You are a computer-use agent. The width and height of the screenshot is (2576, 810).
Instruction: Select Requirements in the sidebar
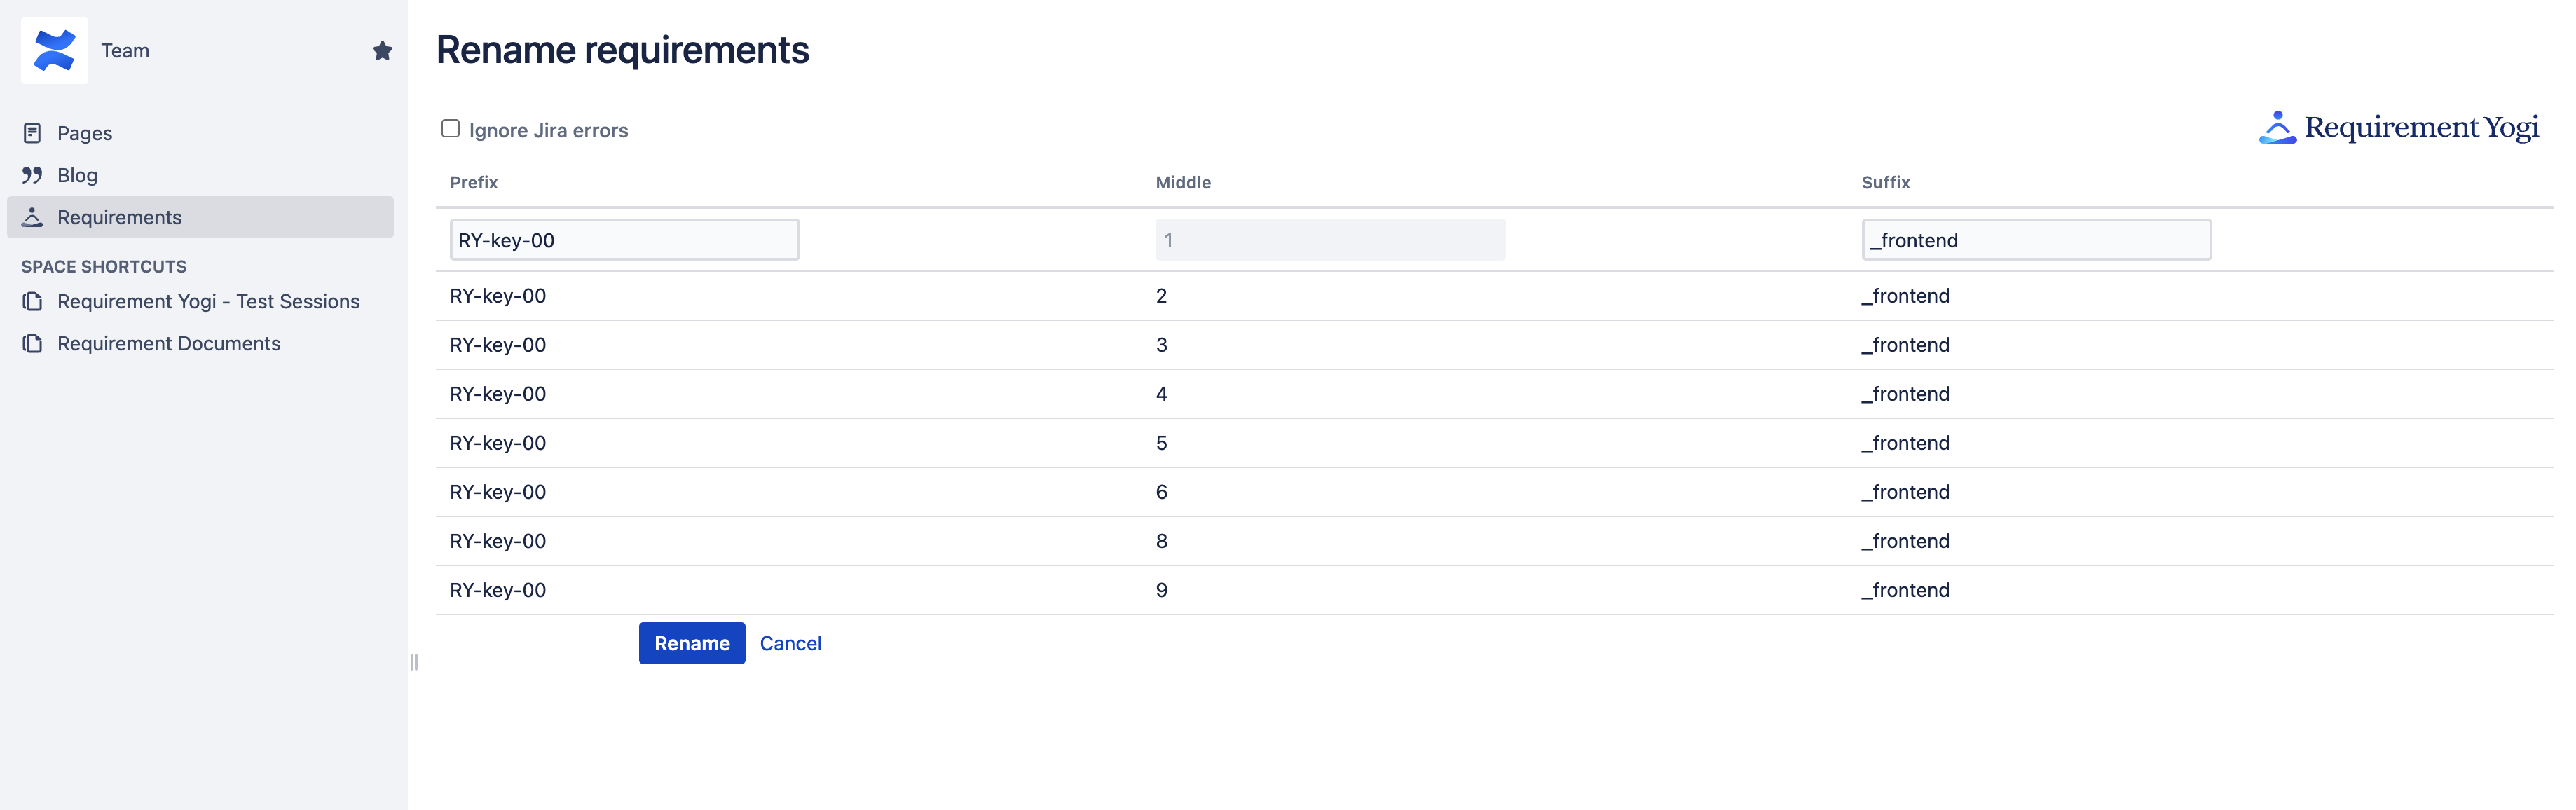tap(119, 217)
